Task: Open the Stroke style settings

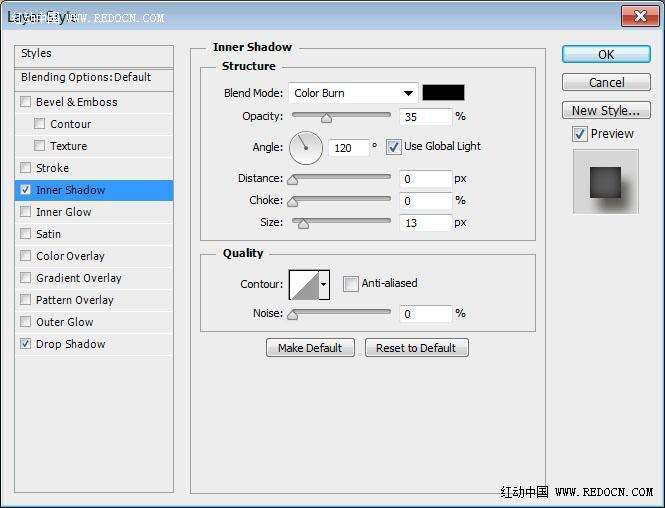Action: click(52, 168)
